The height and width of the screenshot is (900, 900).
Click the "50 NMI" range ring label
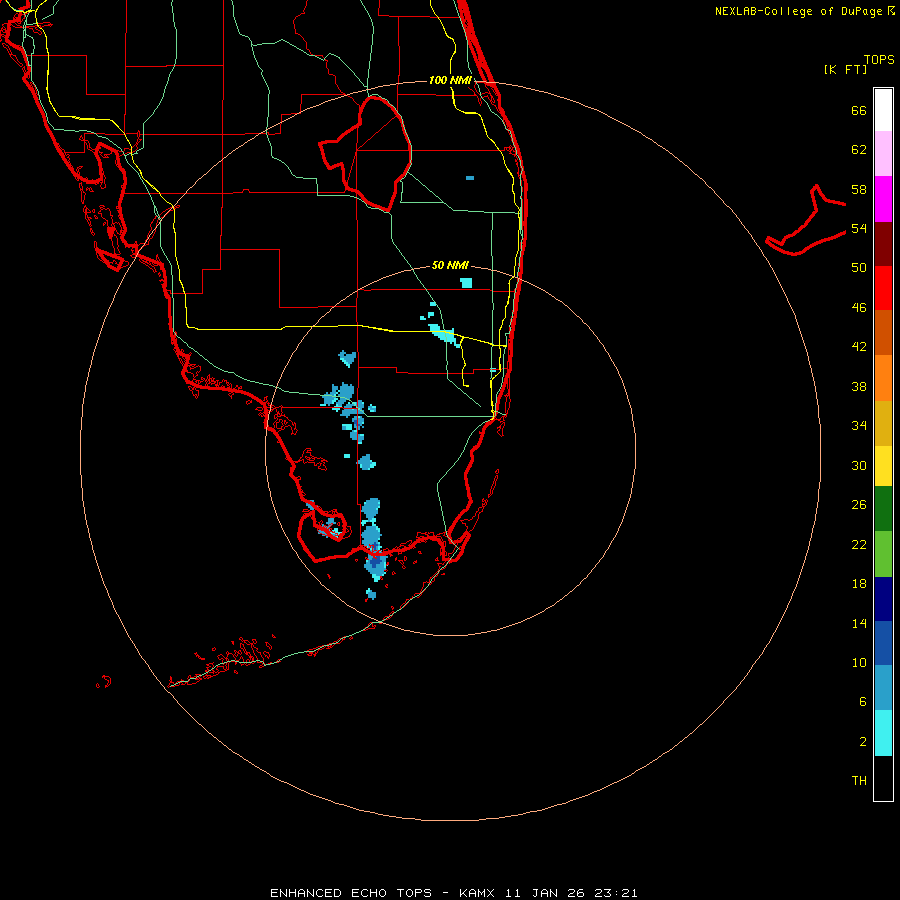pyautogui.click(x=450, y=265)
